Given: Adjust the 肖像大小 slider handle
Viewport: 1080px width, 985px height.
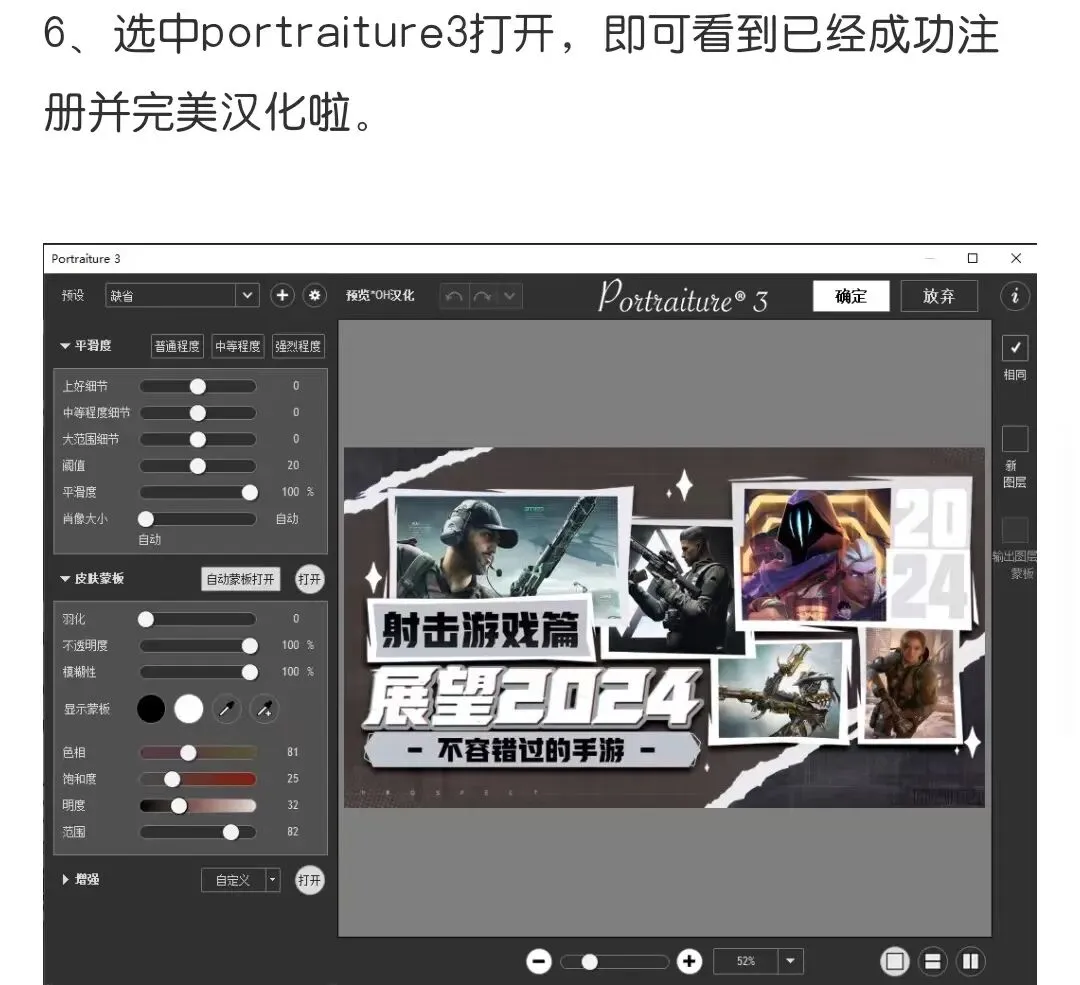Looking at the screenshot, I should (146, 519).
